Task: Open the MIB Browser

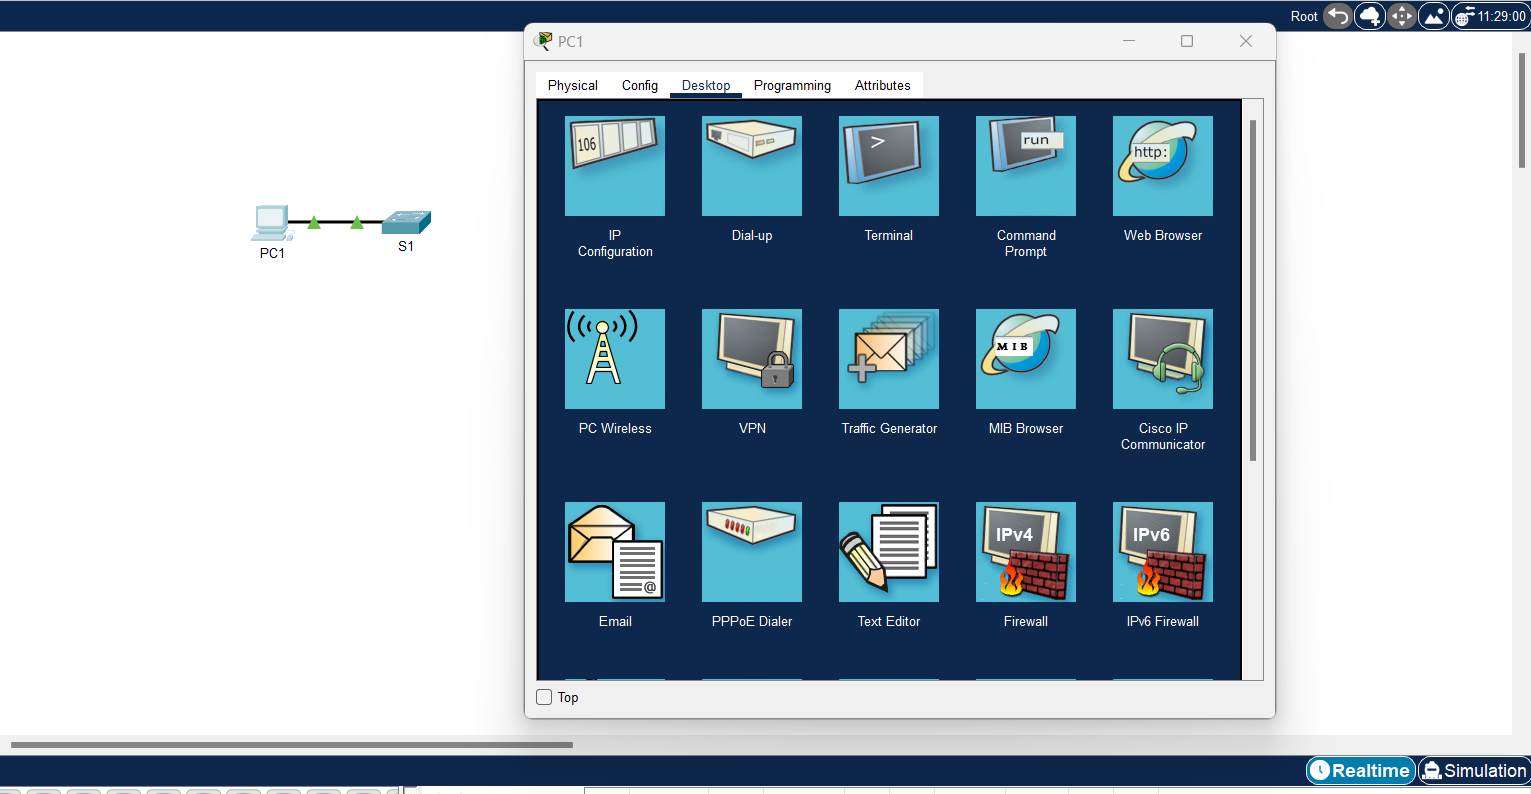Action: tap(1025, 359)
